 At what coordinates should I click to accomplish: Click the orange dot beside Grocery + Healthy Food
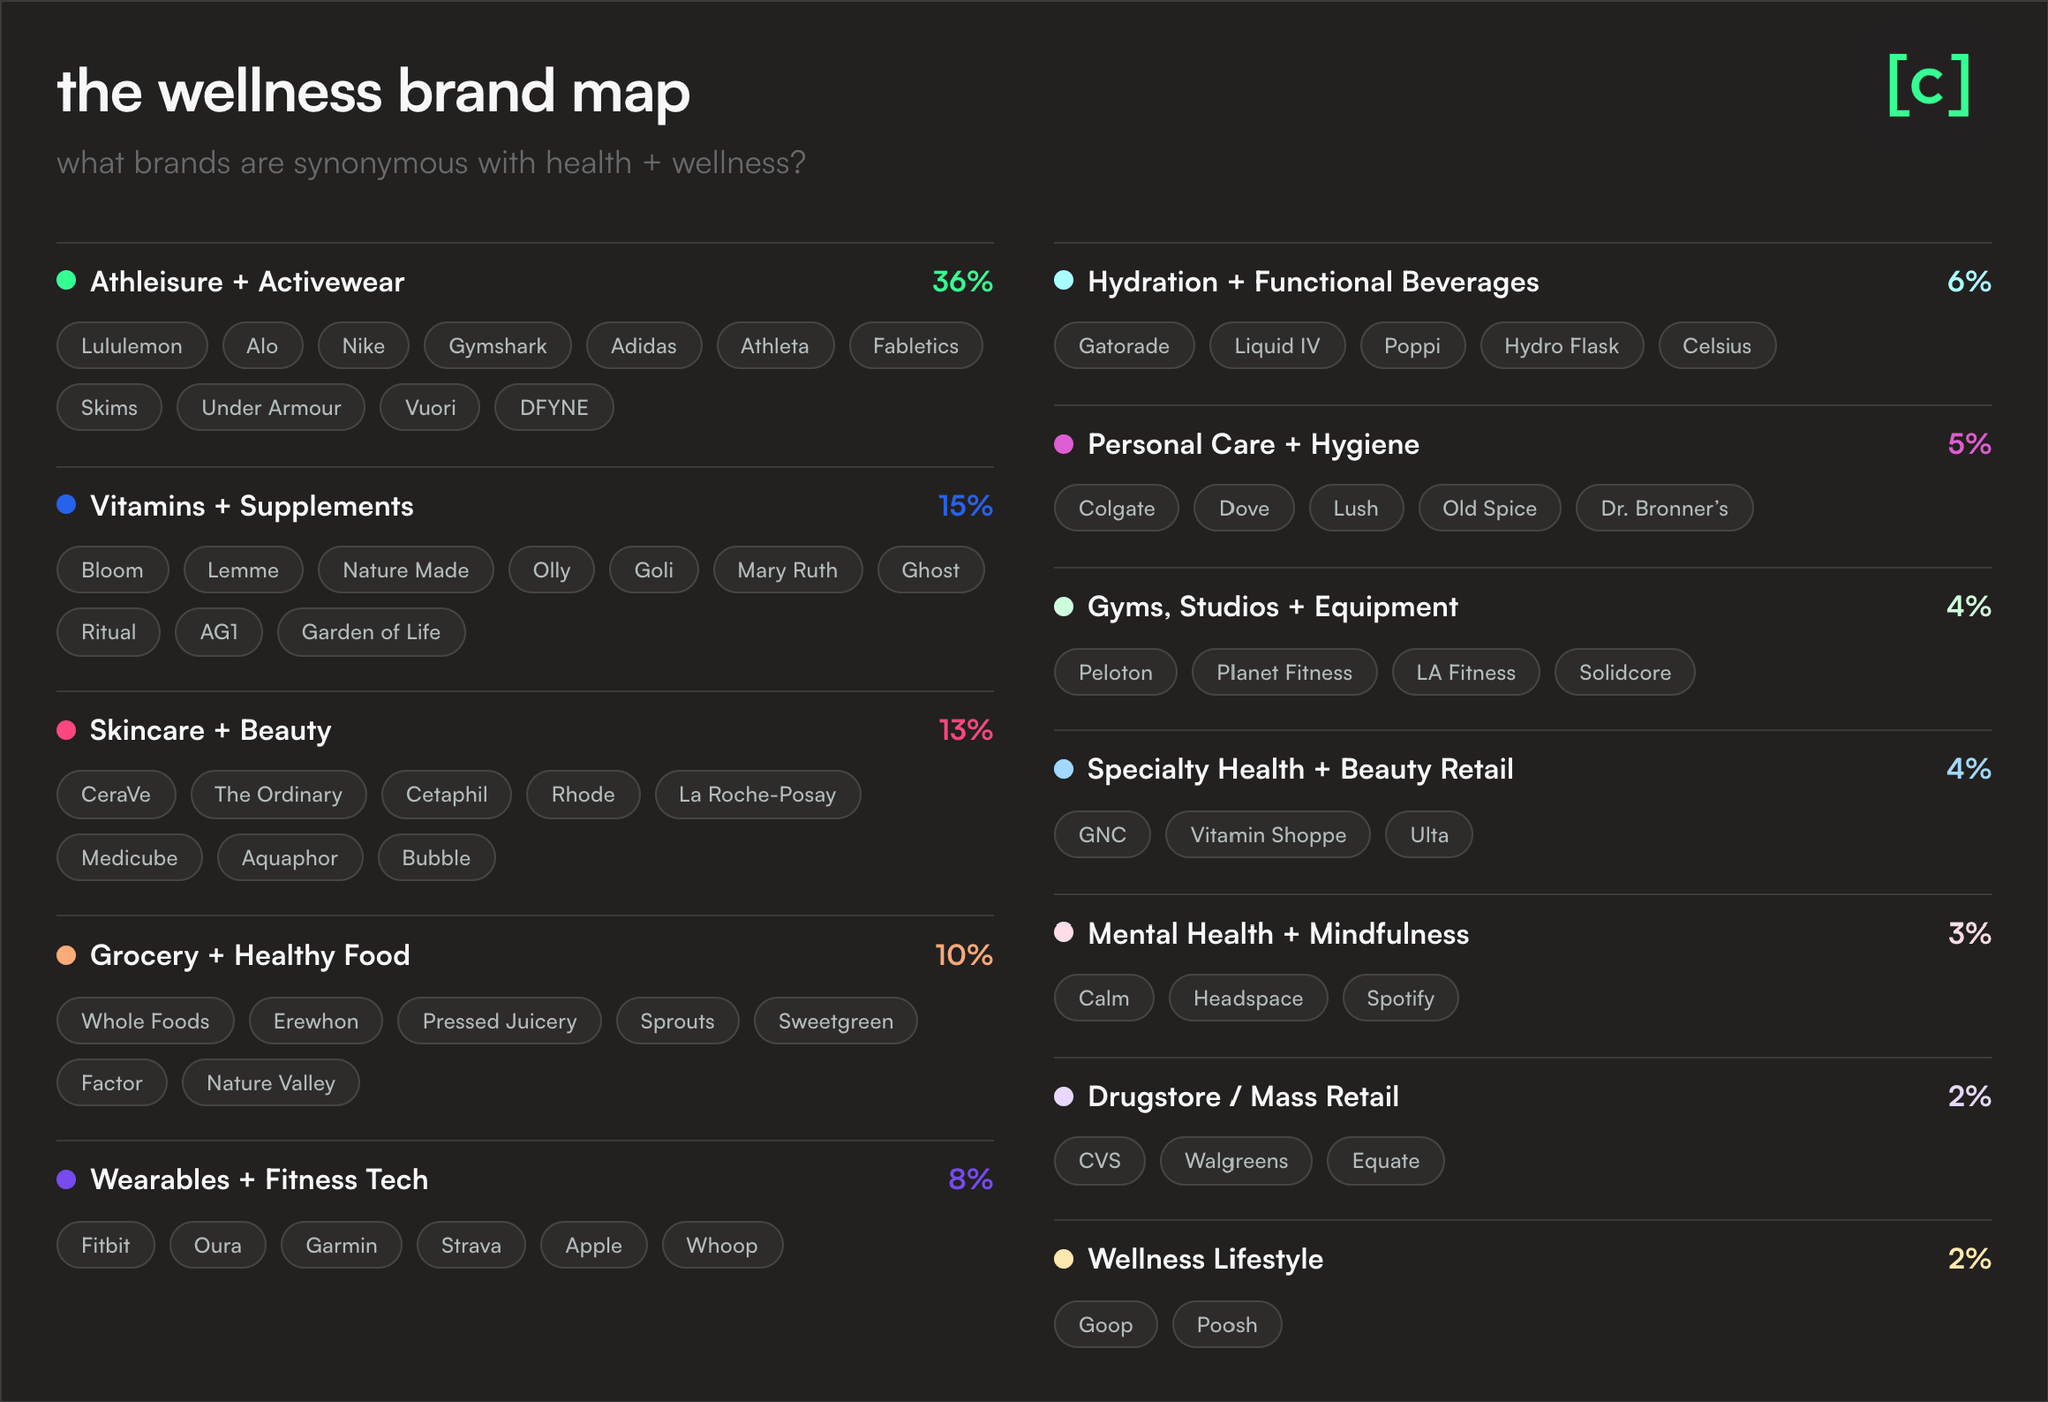point(66,955)
